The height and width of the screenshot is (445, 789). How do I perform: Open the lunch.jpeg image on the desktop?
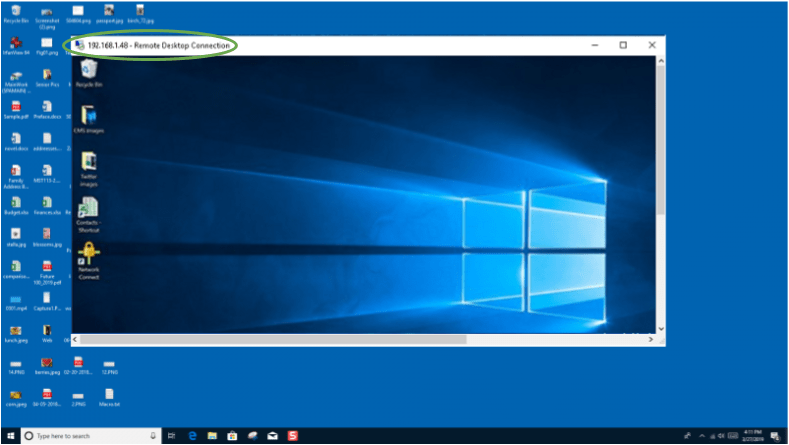pyautogui.click(x=16, y=334)
